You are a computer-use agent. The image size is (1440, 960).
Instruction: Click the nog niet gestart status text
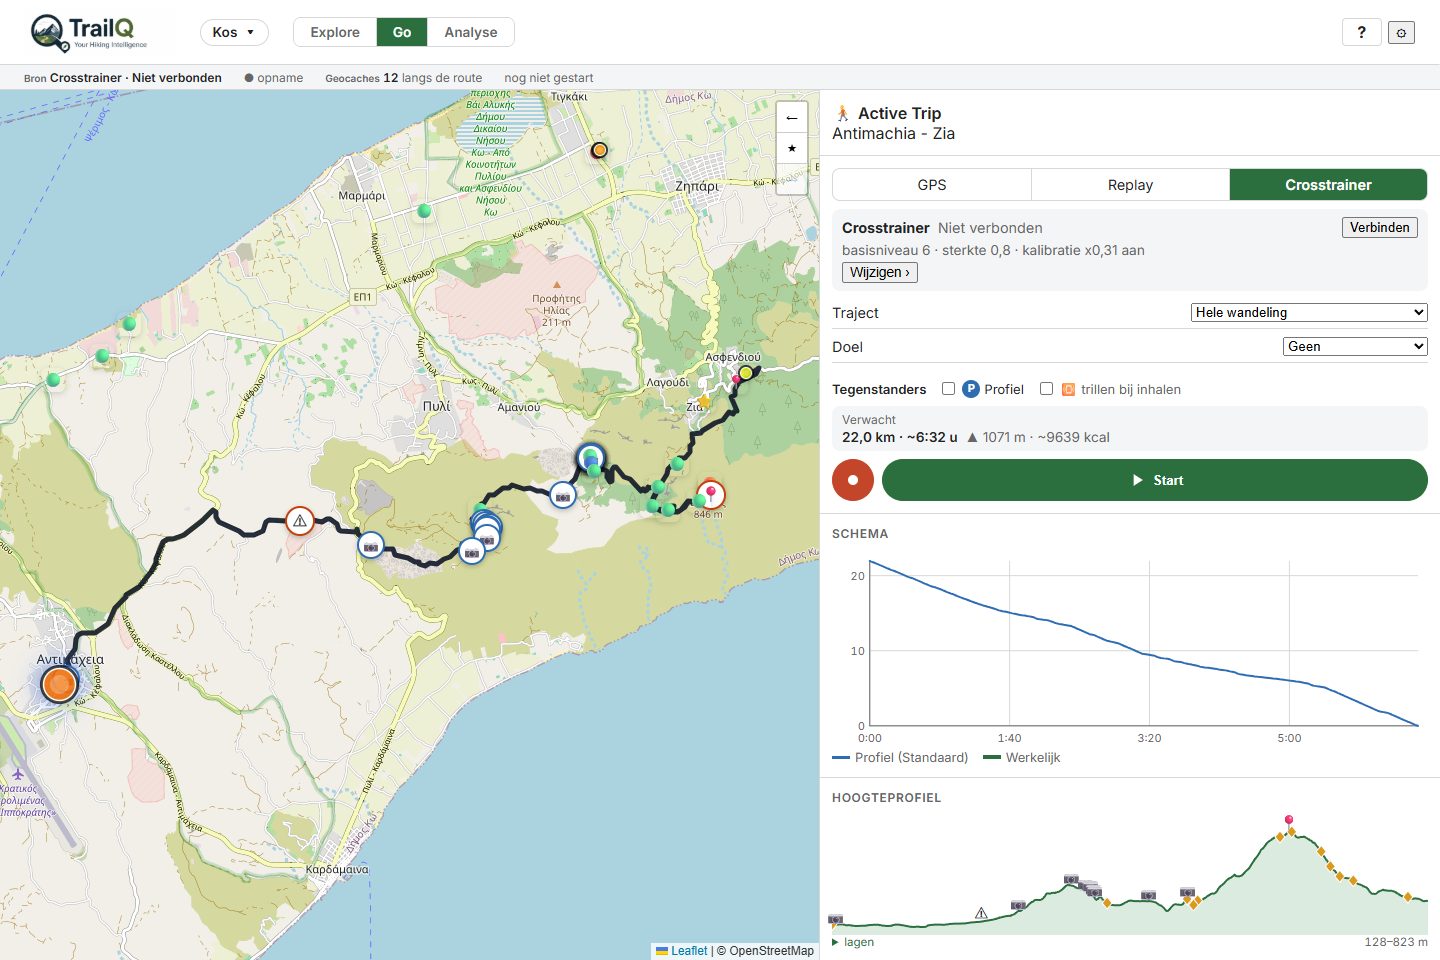click(549, 78)
